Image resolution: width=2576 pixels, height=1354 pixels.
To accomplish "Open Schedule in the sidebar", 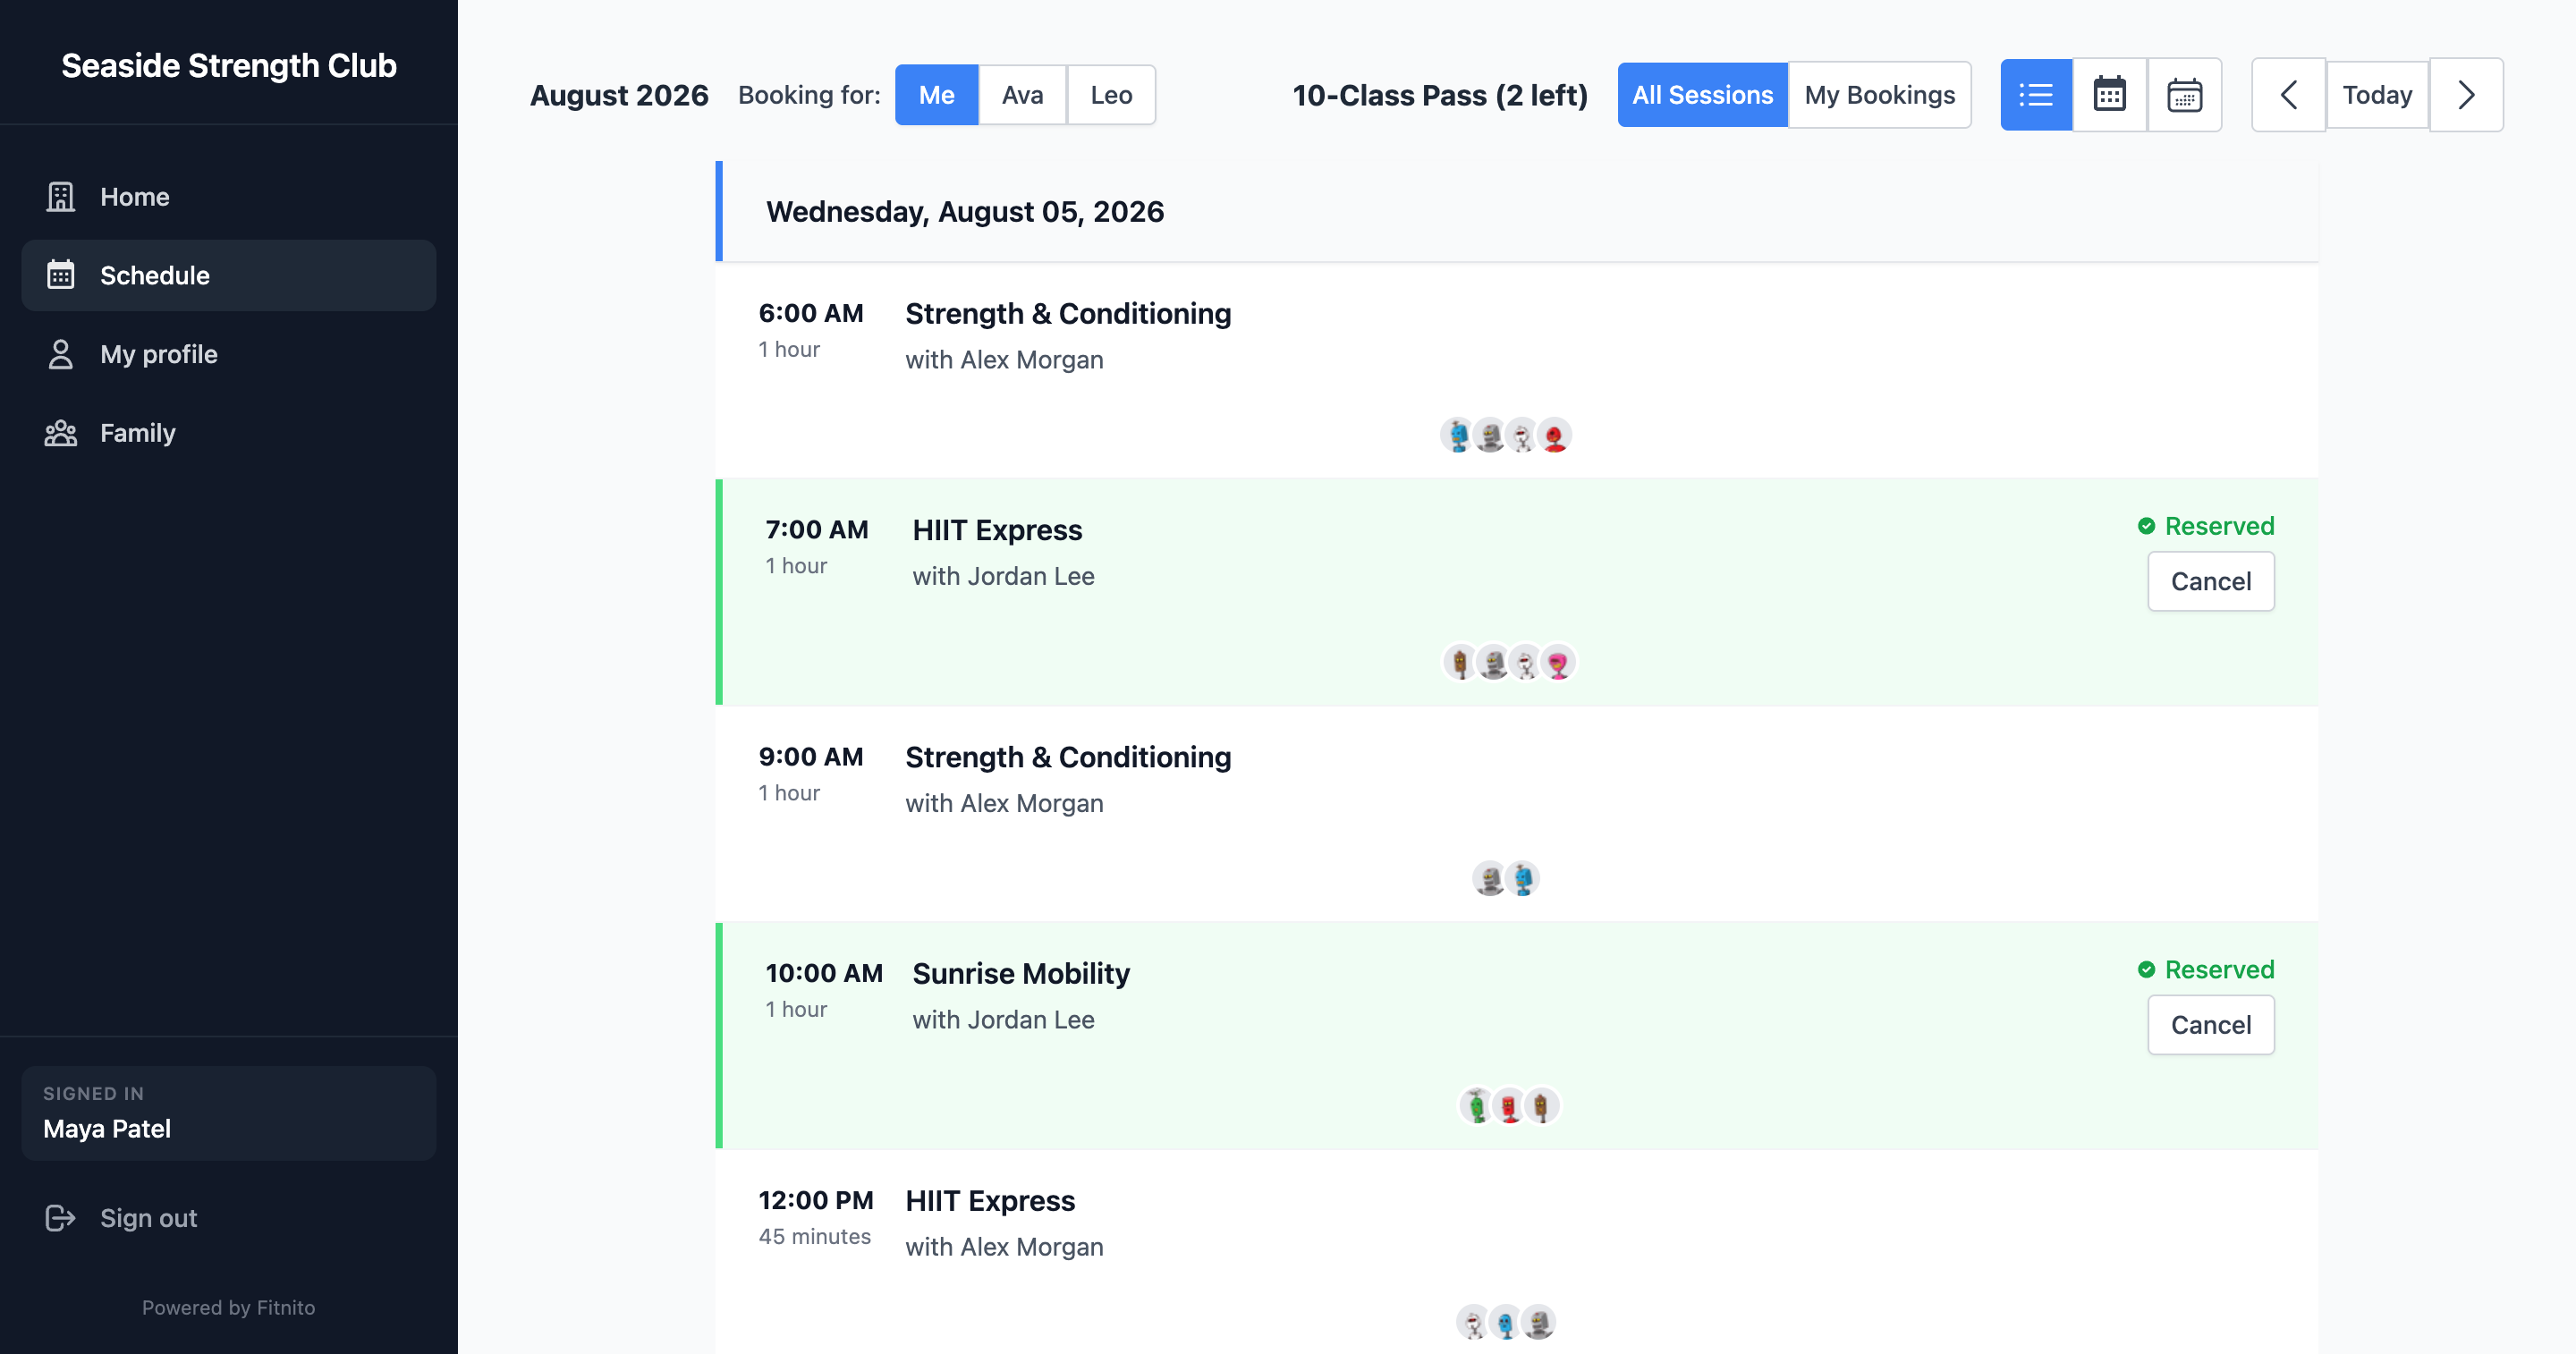I will pyautogui.click(x=228, y=275).
